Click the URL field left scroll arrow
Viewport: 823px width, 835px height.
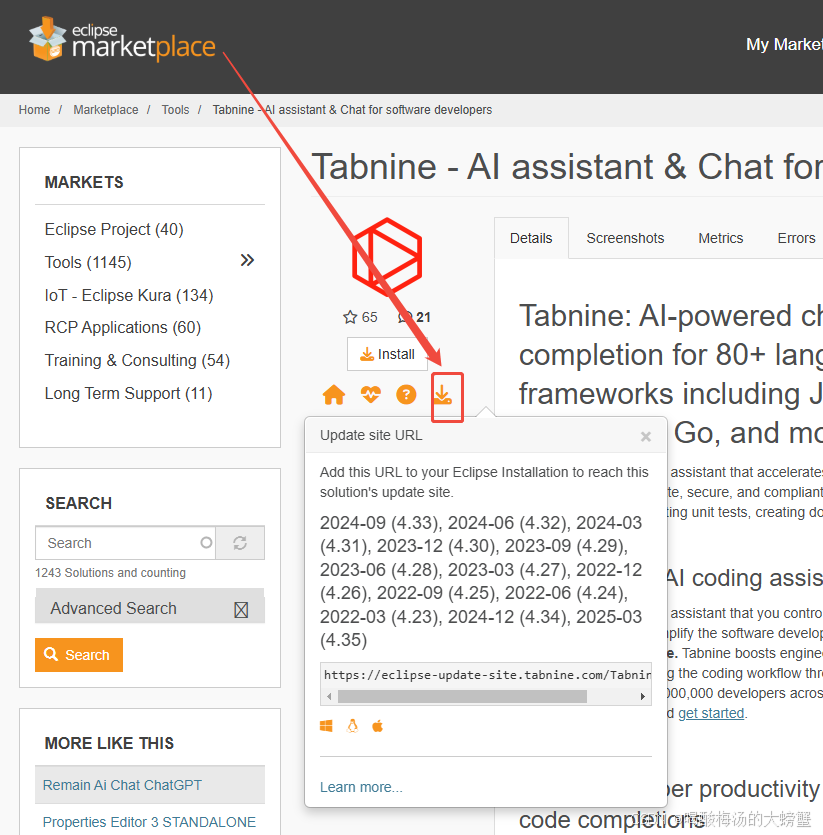coord(329,697)
